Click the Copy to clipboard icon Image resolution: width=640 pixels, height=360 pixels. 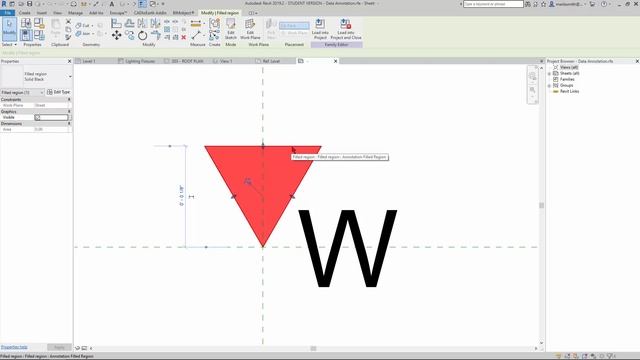(x=68, y=29)
